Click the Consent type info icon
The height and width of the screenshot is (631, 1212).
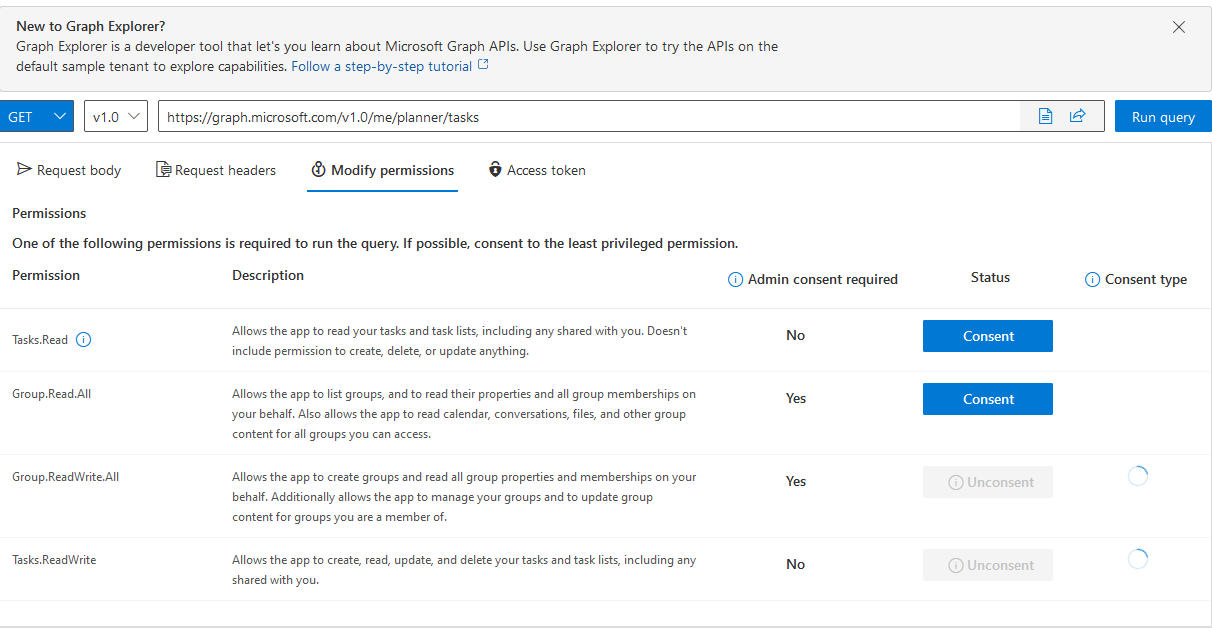point(1092,280)
